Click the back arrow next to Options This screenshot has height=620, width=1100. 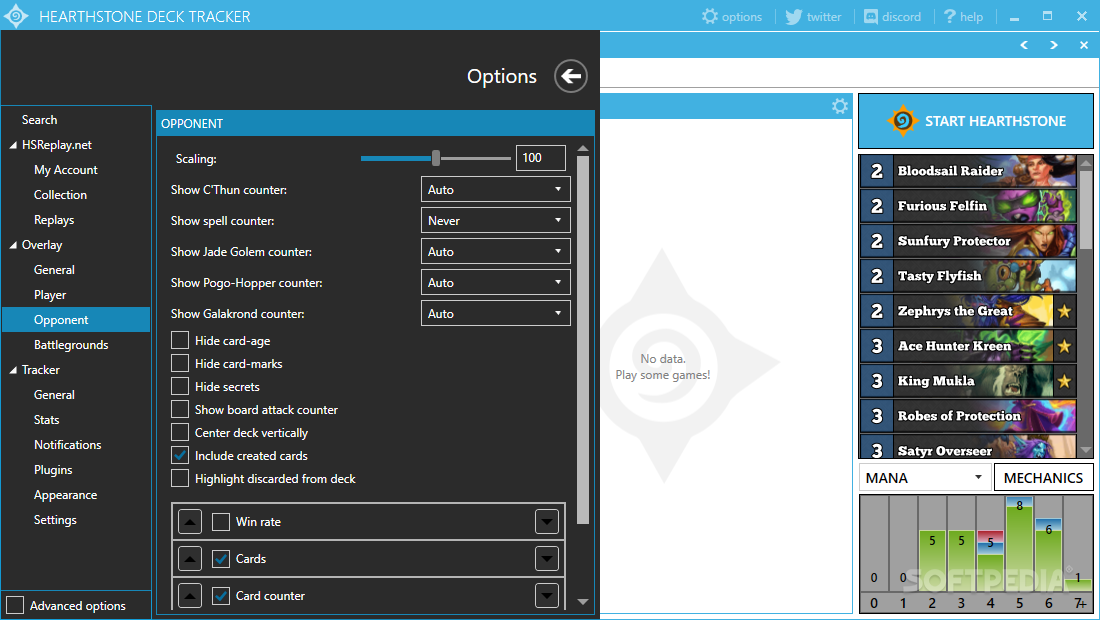click(571, 76)
